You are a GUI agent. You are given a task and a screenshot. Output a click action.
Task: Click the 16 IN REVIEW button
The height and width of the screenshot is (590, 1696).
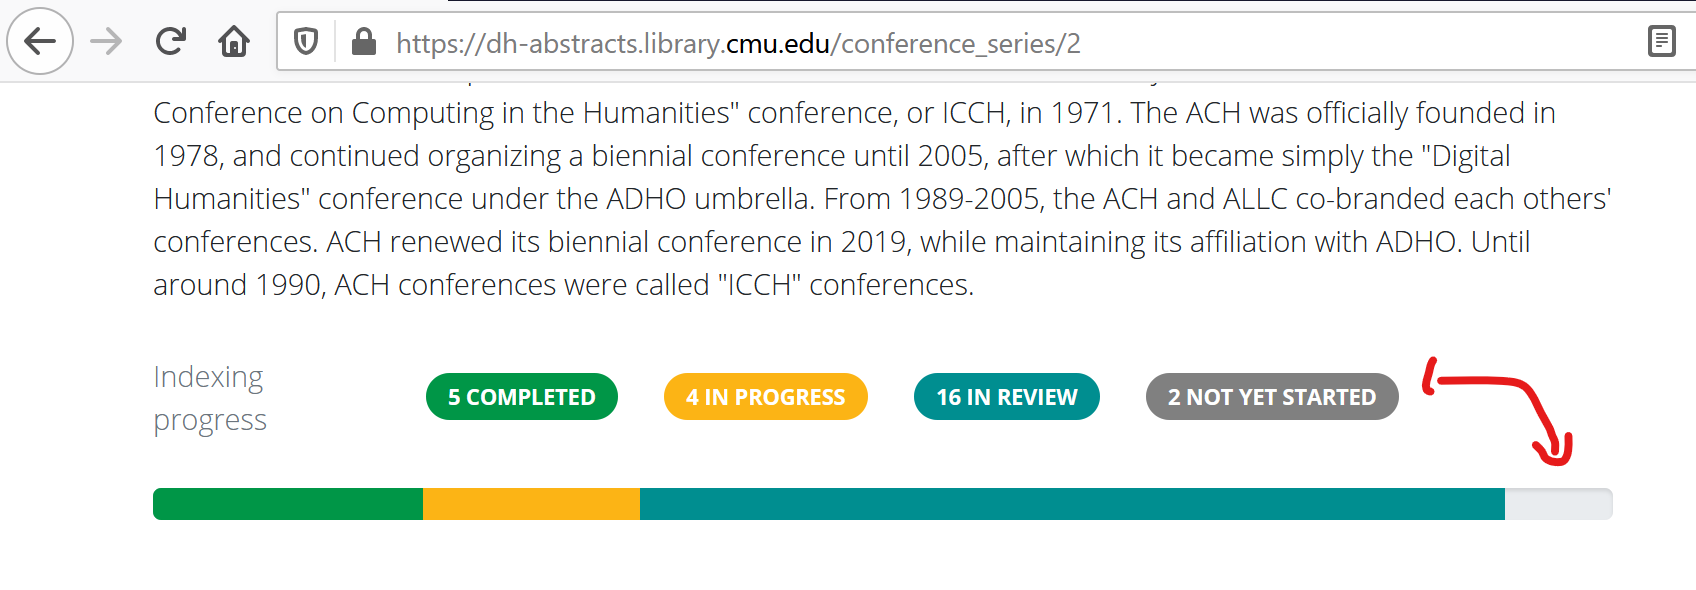coord(1006,396)
